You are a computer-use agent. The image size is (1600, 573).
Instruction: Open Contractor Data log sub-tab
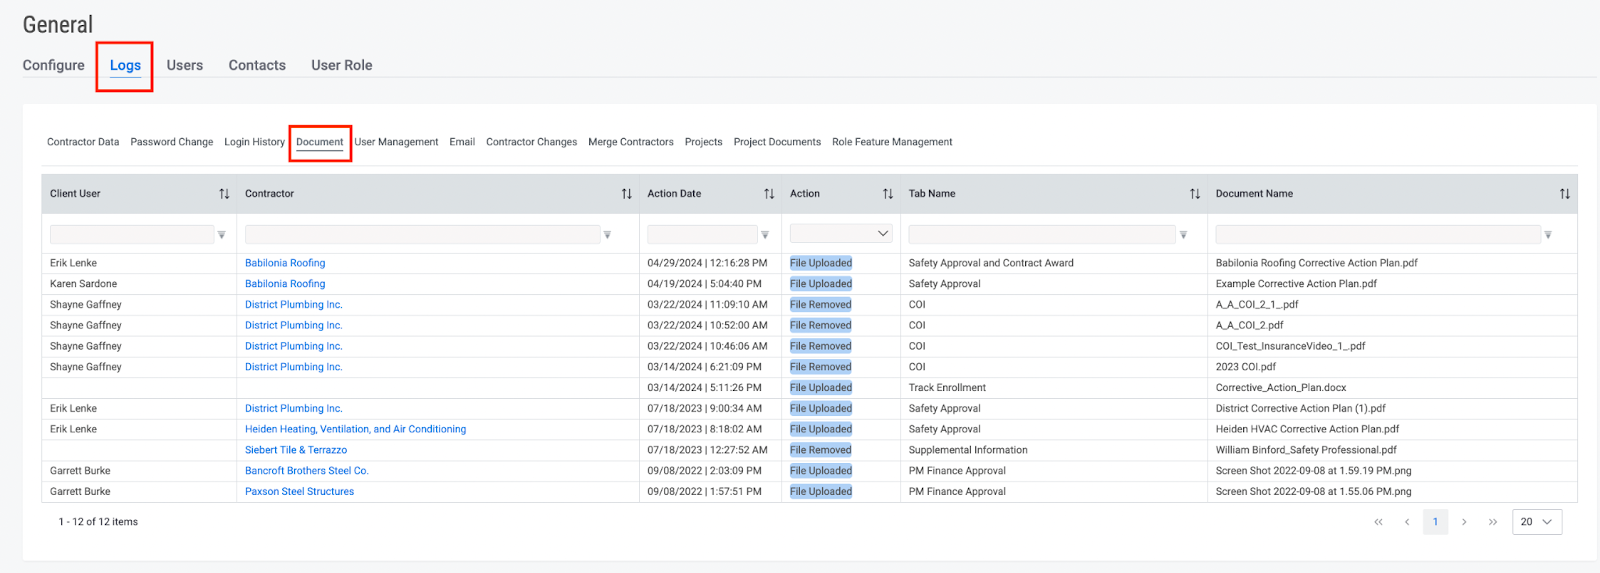[x=83, y=142]
